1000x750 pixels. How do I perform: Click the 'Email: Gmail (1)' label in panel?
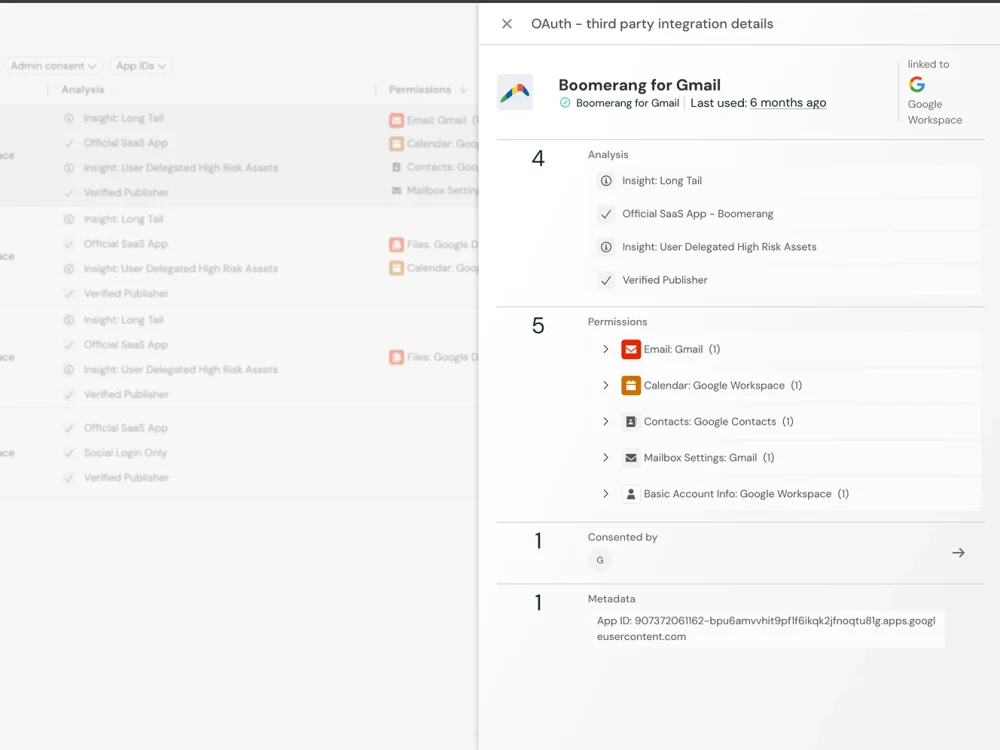point(682,349)
